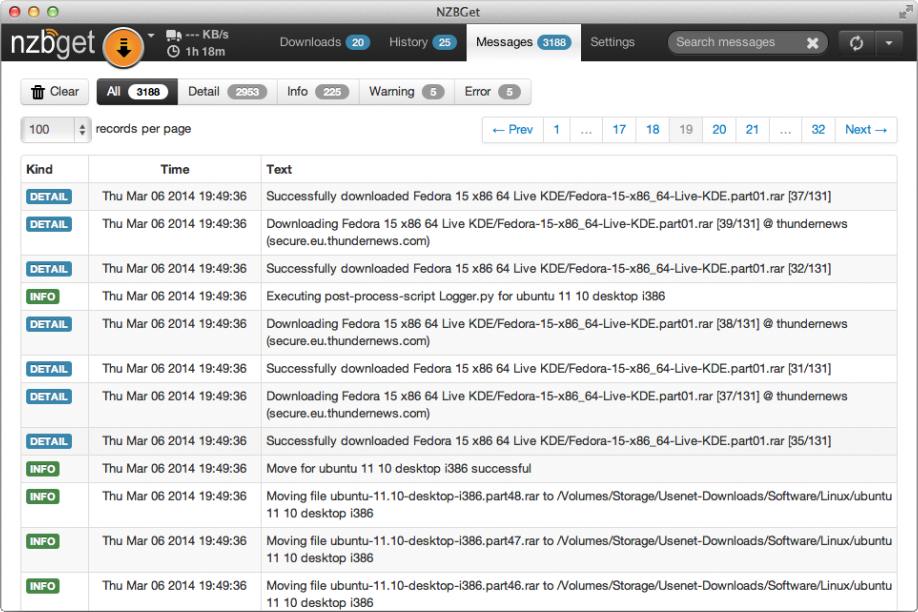Click the History count badge 25
Viewport: 918px width, 612px height.
444,43
